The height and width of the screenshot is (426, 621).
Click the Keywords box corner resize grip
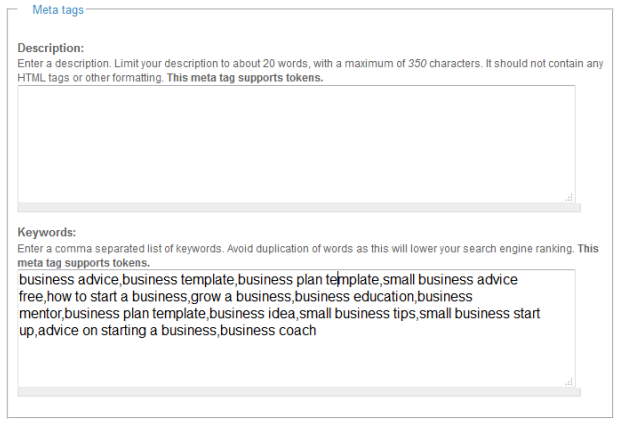pyautogui.click(x=569, y=382)
